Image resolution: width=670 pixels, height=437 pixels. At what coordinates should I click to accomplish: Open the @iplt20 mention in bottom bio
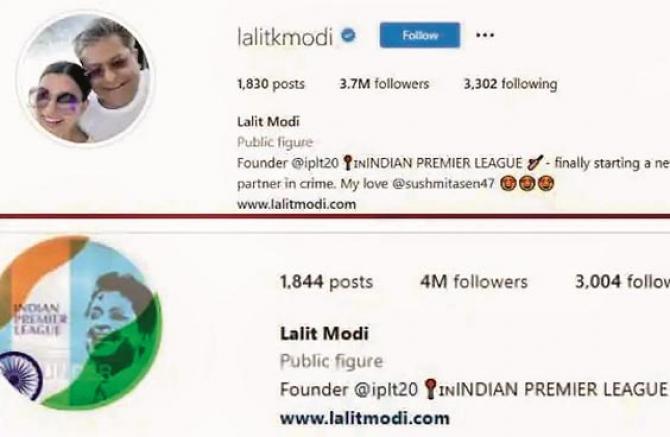pyautogui.click(x=385, y=390)
